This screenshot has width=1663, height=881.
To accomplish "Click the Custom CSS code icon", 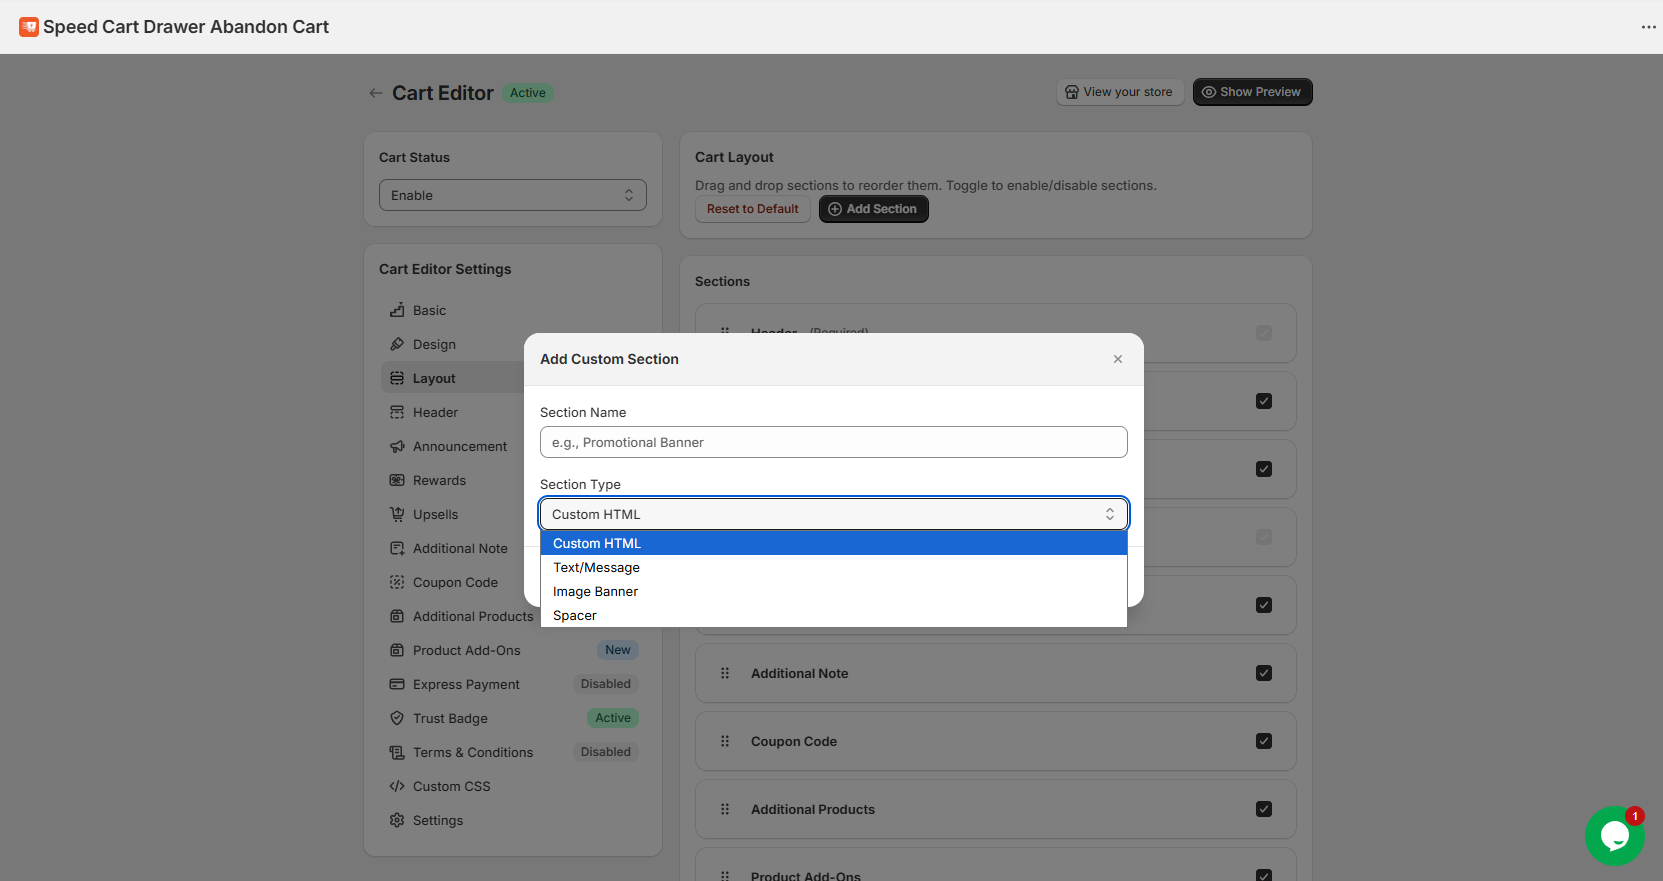I will [x=397, y=786].
